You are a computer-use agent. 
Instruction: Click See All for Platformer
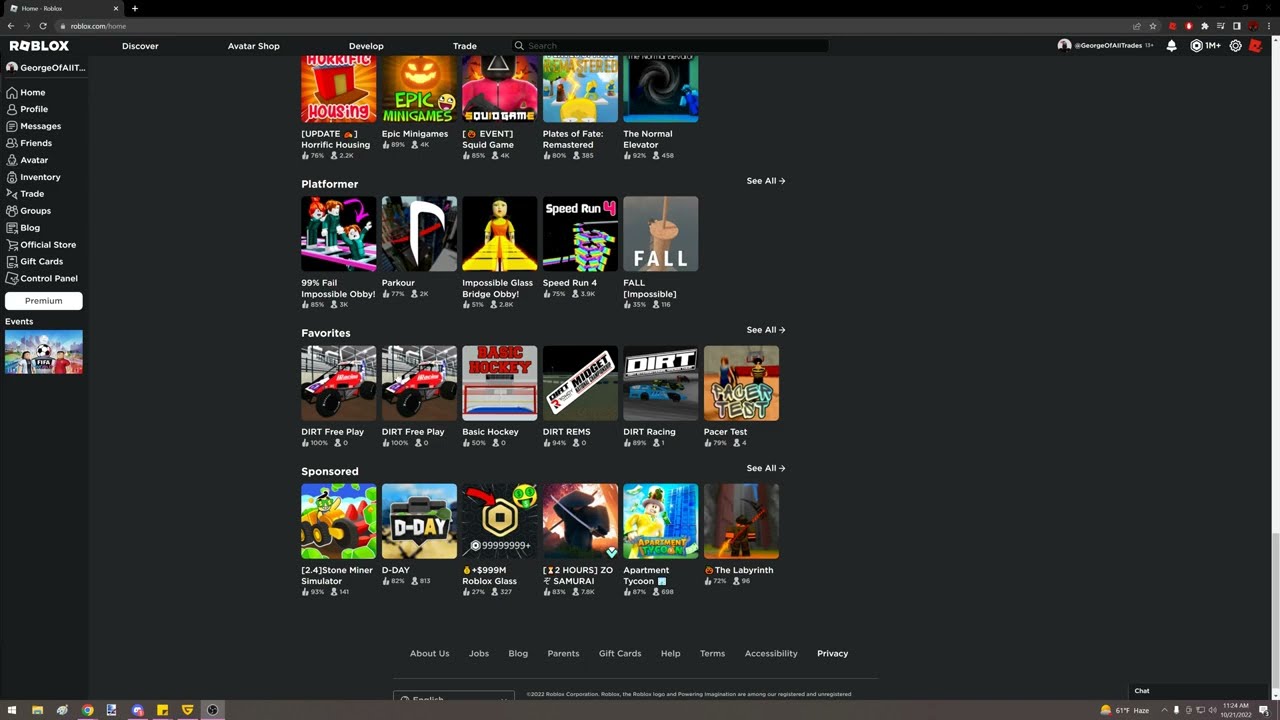click(766, 181)
